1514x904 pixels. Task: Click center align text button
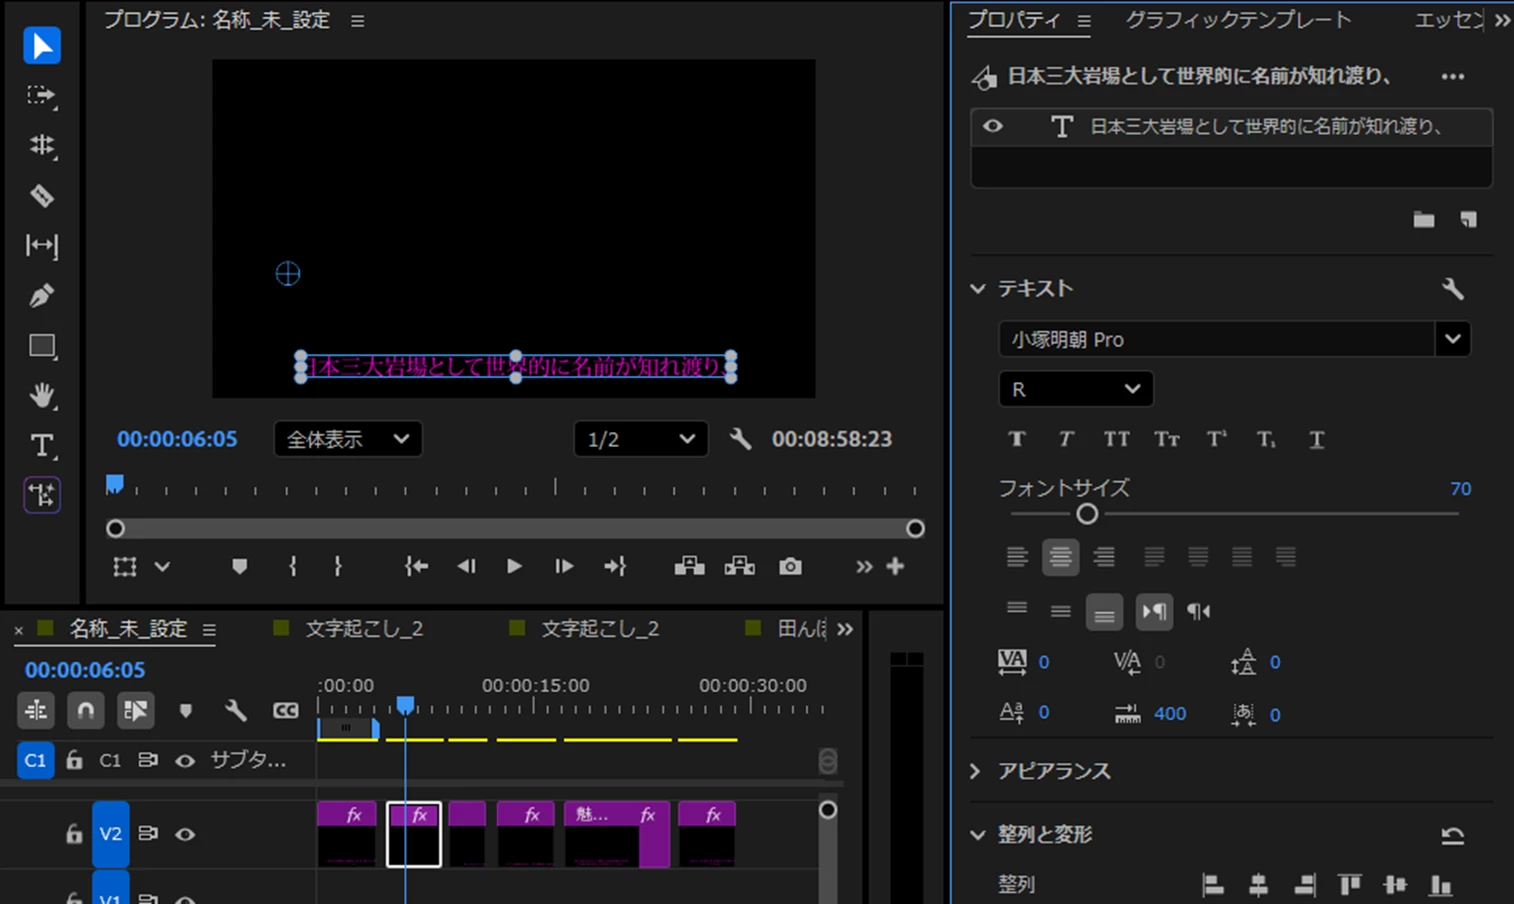pos(1060,557)
